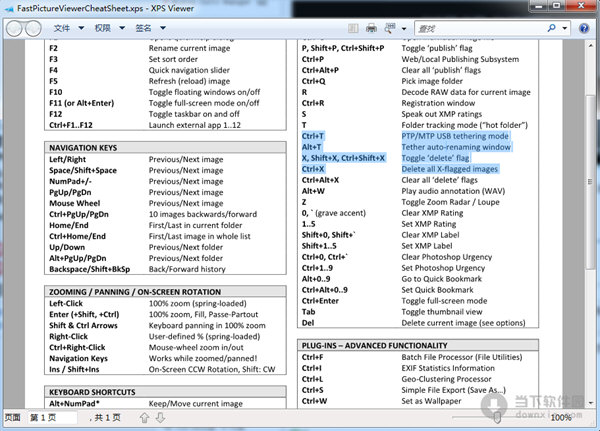Image resolution: width=600 pixels, height=431 pixels.
Task: Click 'Clear Photoshop Urgency' text
Action: coord(447,257)
